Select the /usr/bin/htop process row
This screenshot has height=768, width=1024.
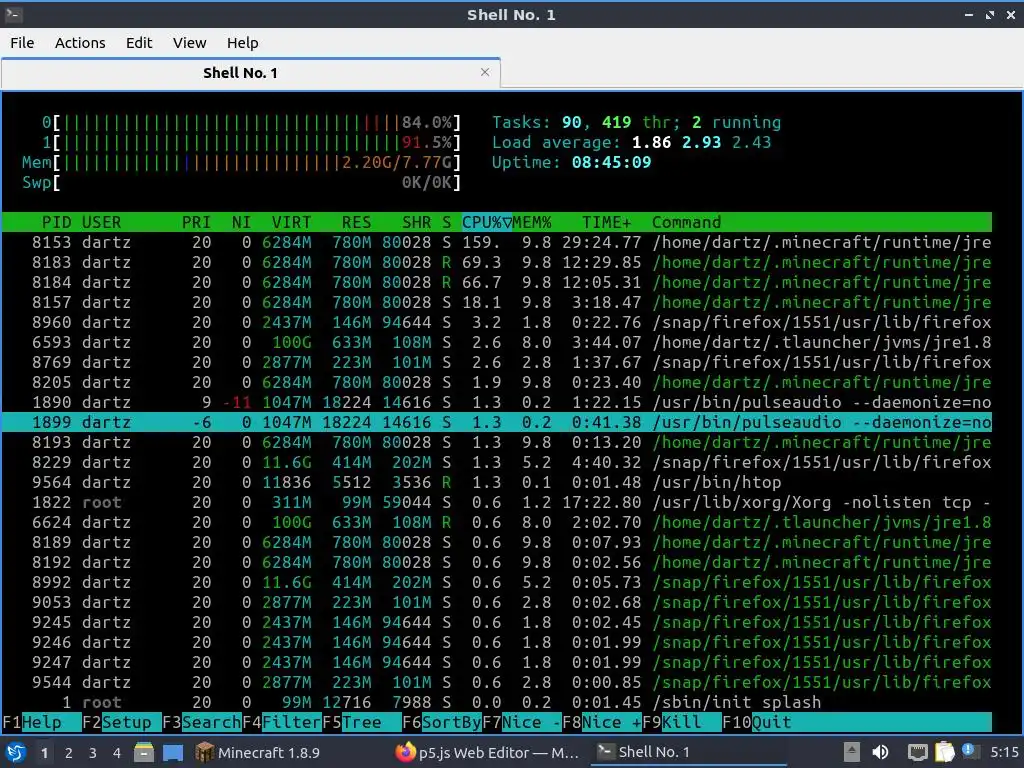click(x=497, y=483)
